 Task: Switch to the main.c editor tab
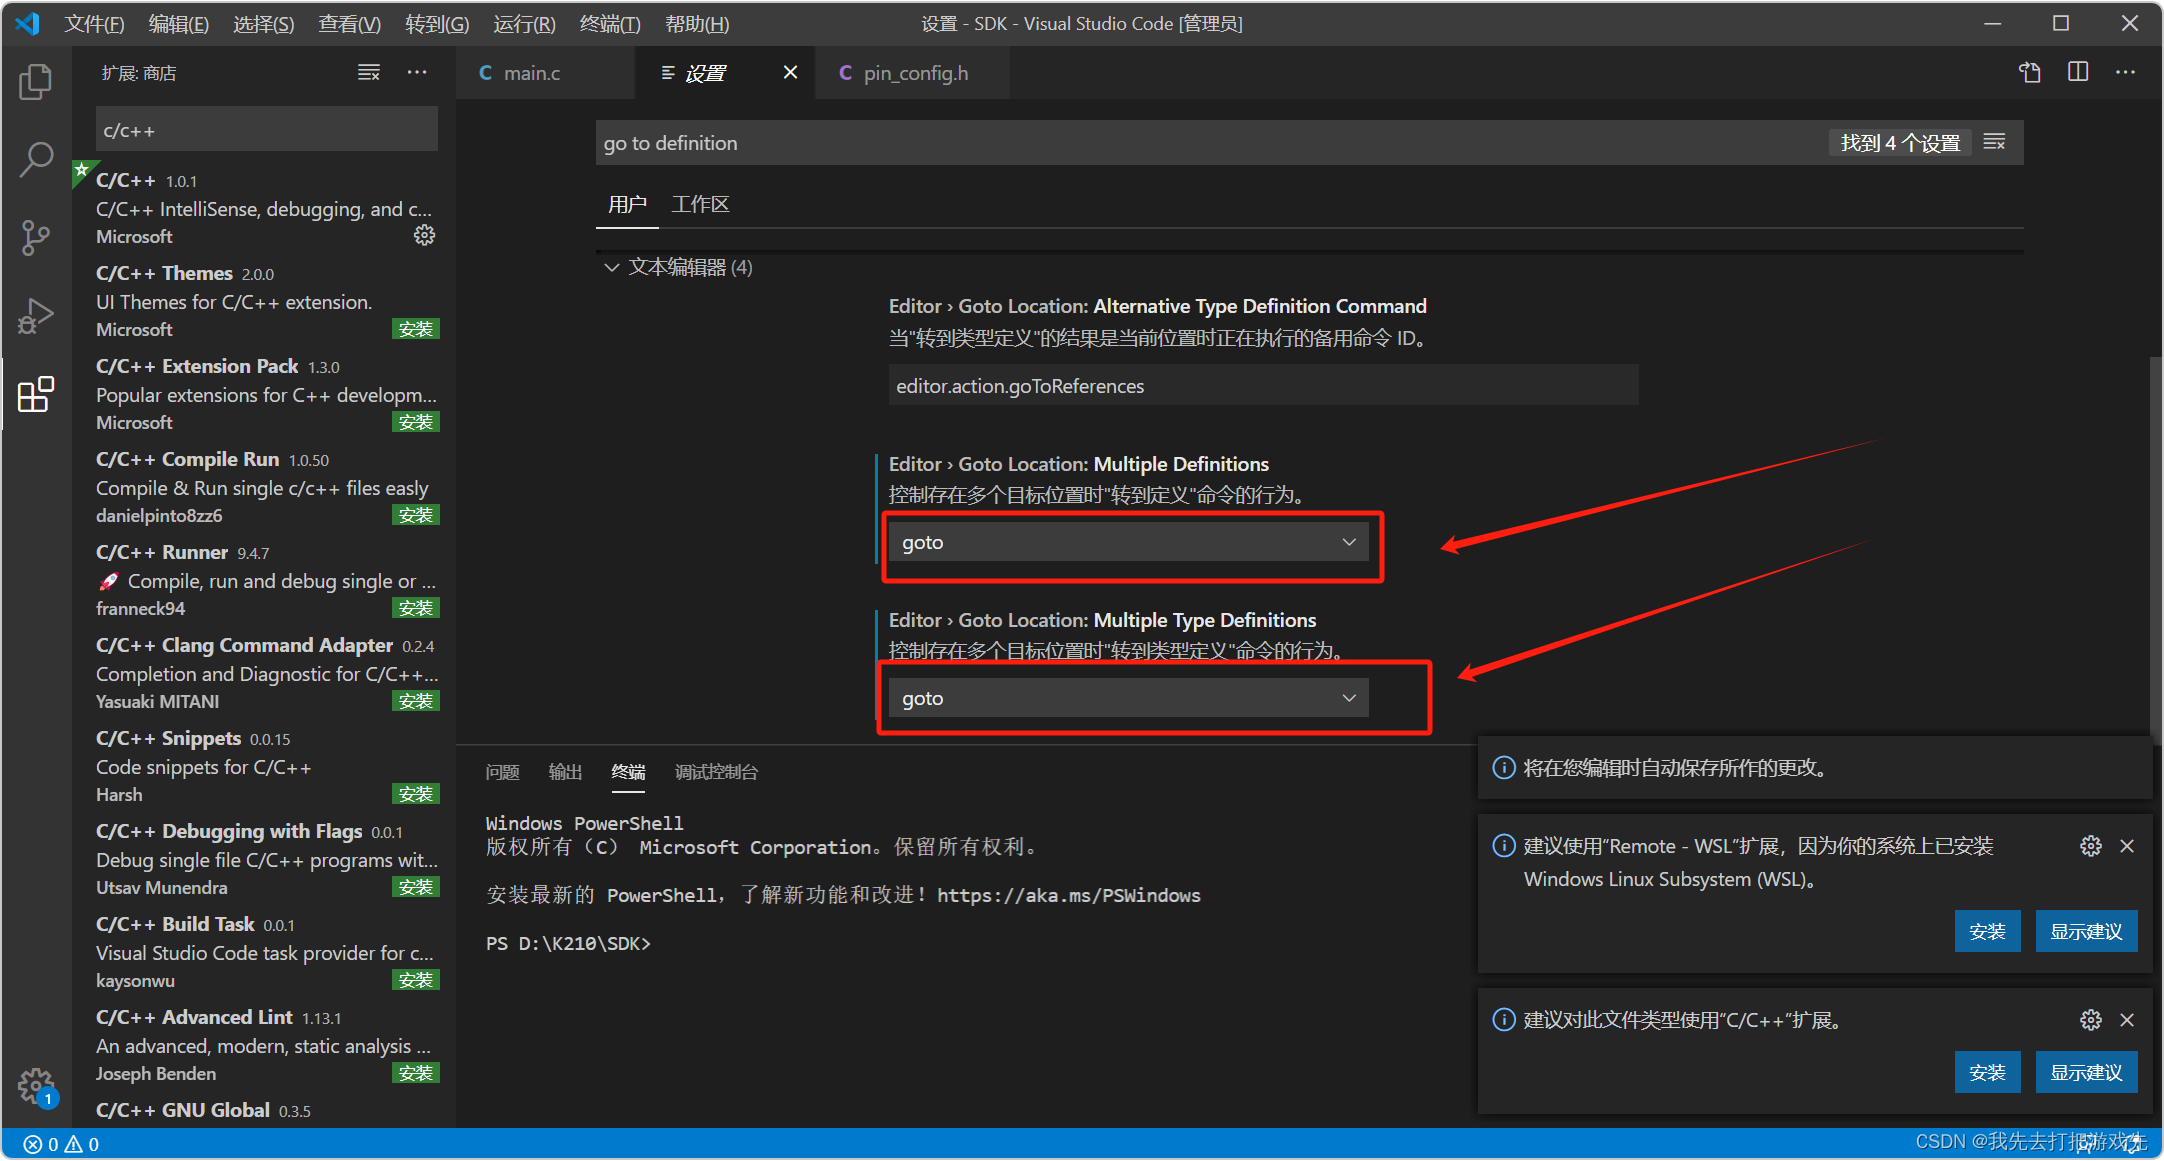pyautogui.click(x=545, y=73)
